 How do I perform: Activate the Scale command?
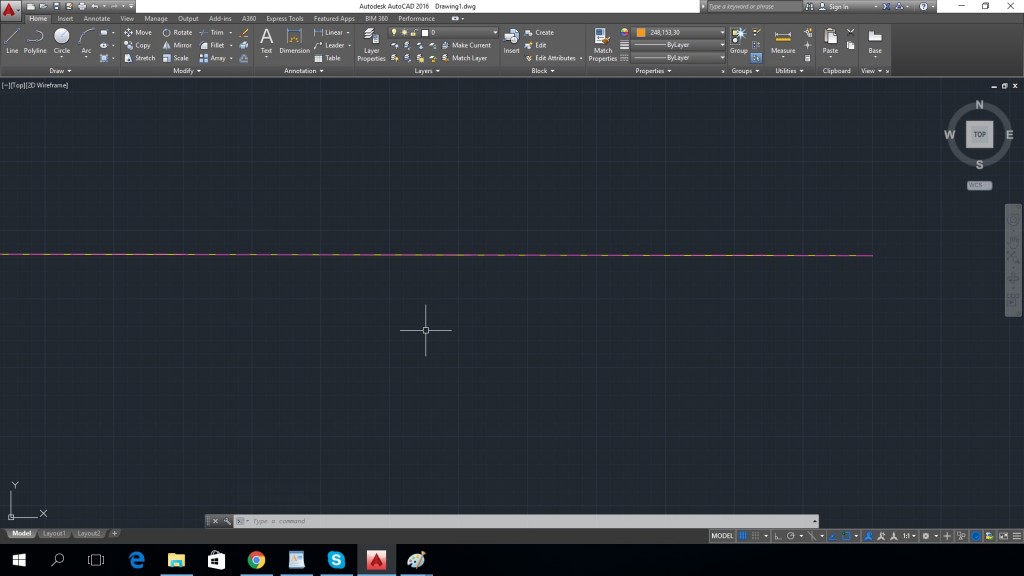click(x=176, y=58)
